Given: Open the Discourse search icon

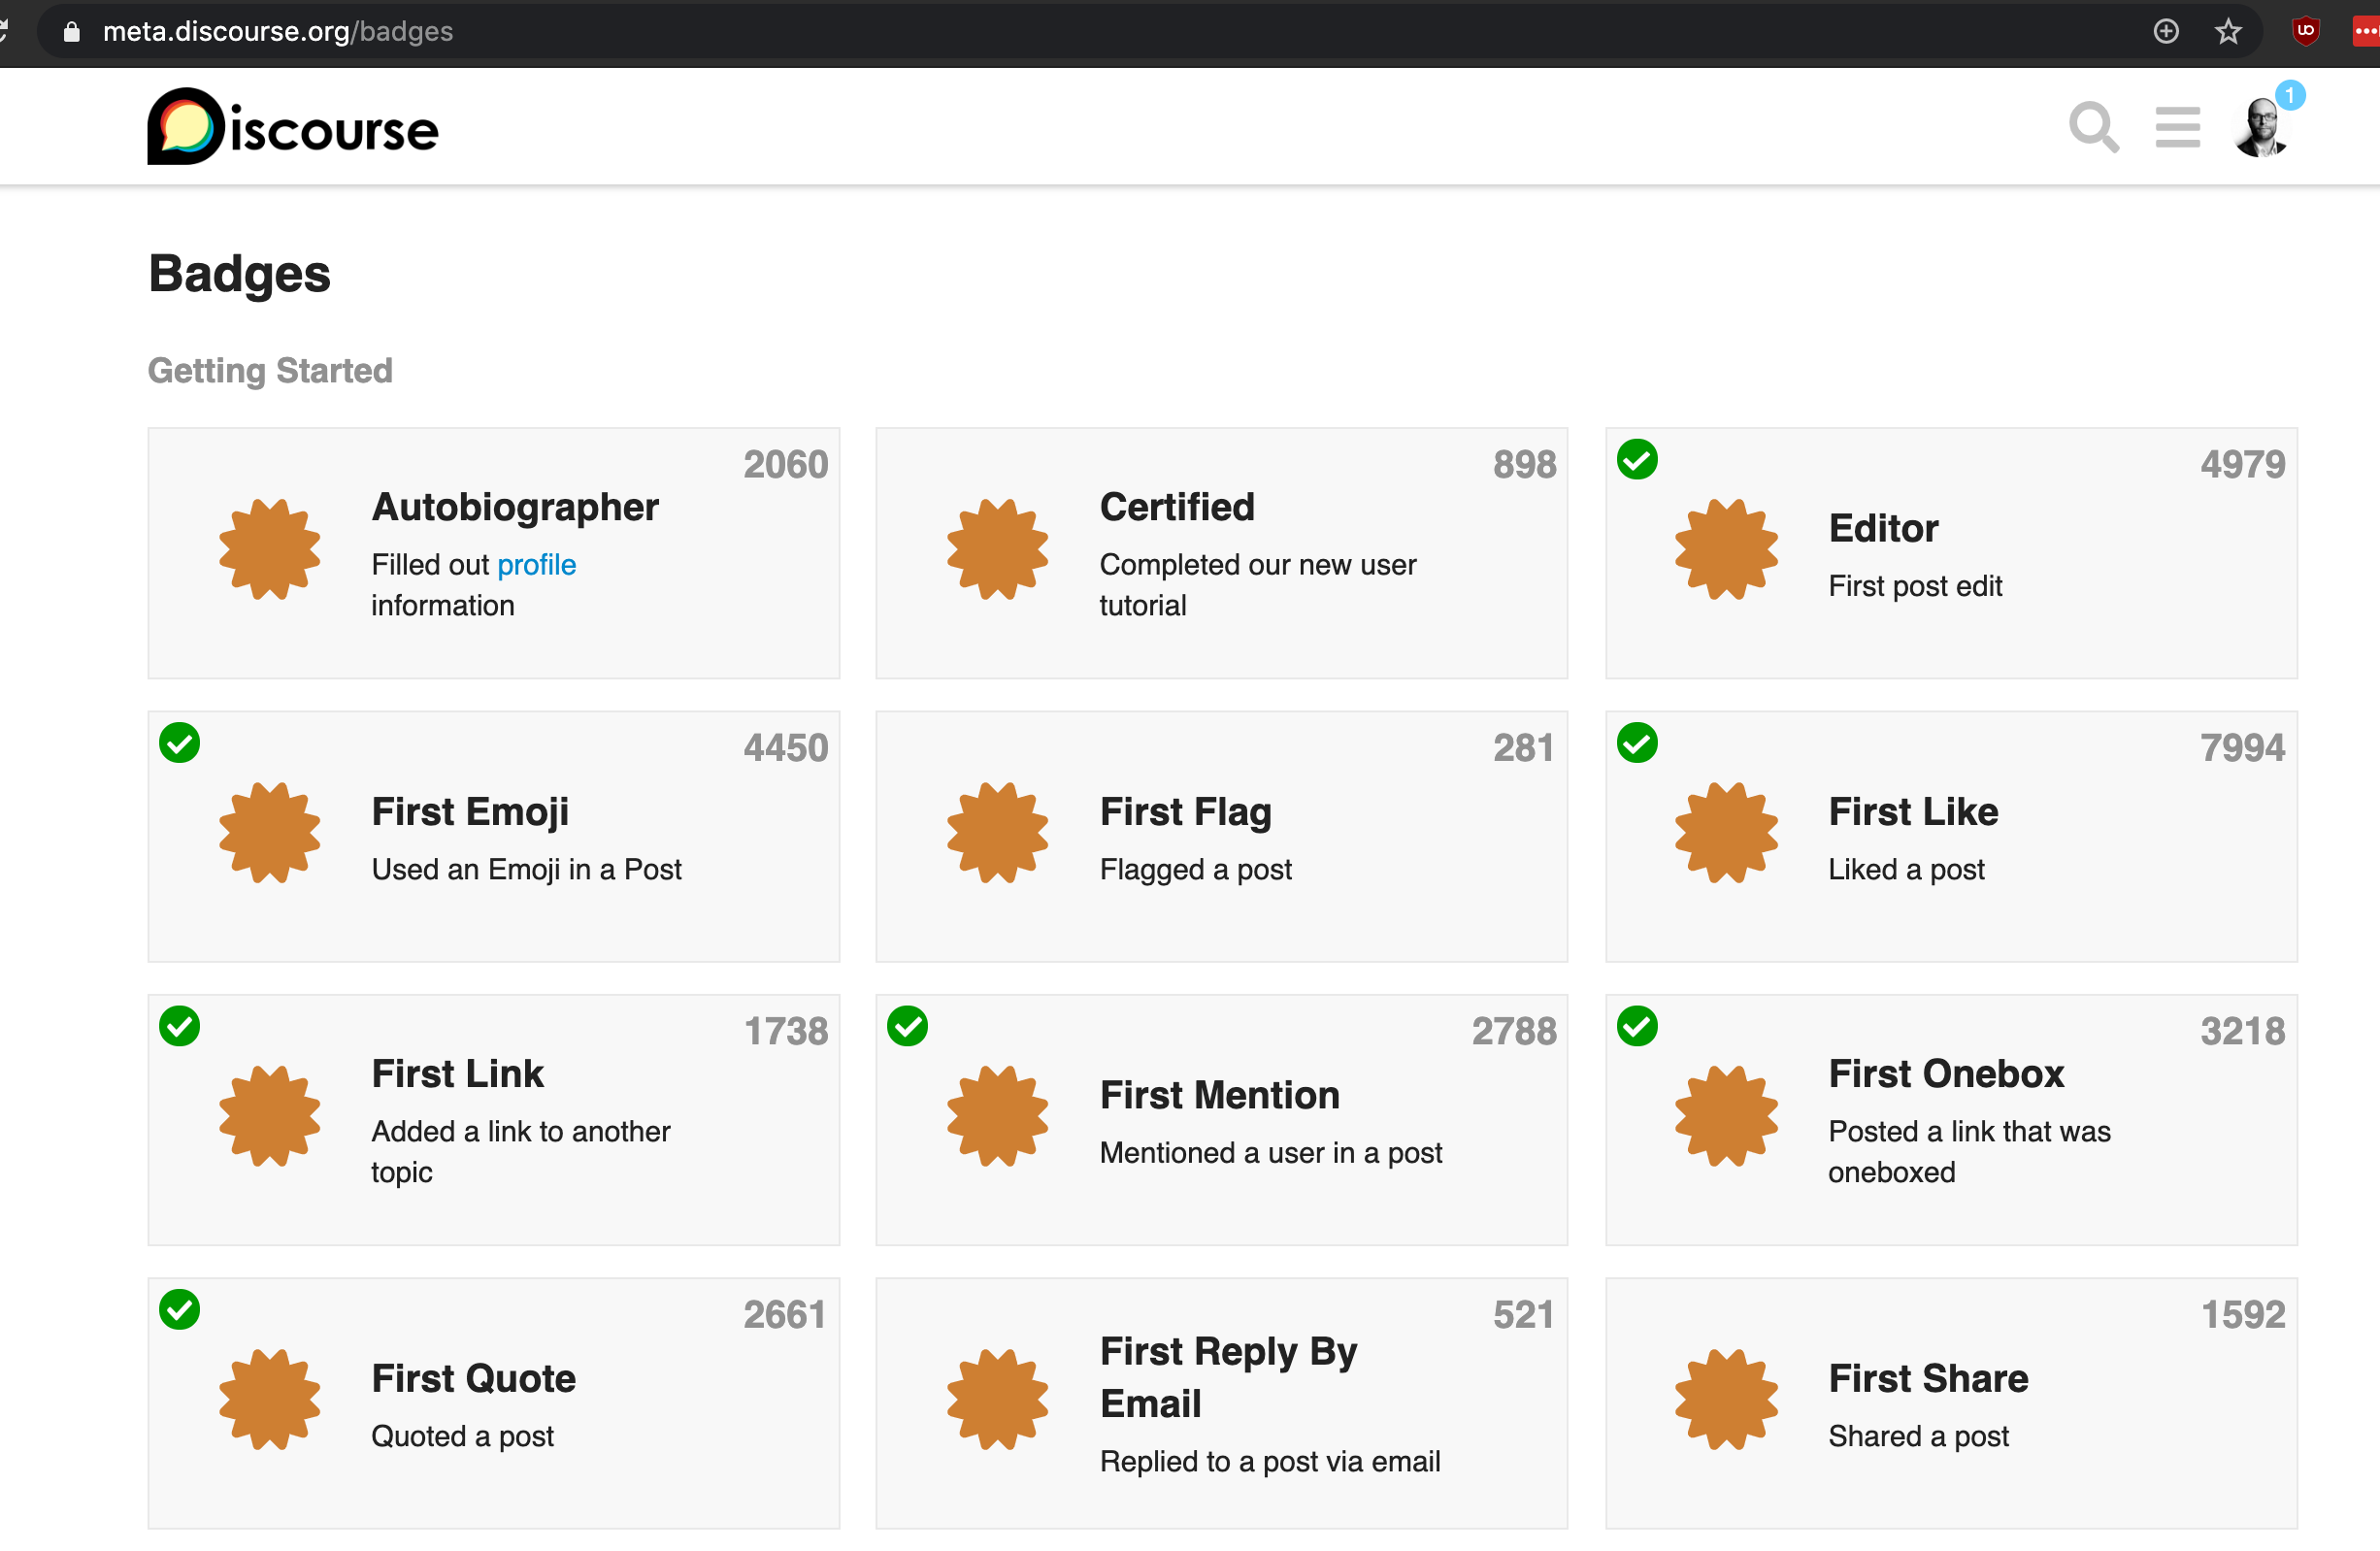Looking at the screenshot, I should pyautogui.click(x=2094, y=128).
